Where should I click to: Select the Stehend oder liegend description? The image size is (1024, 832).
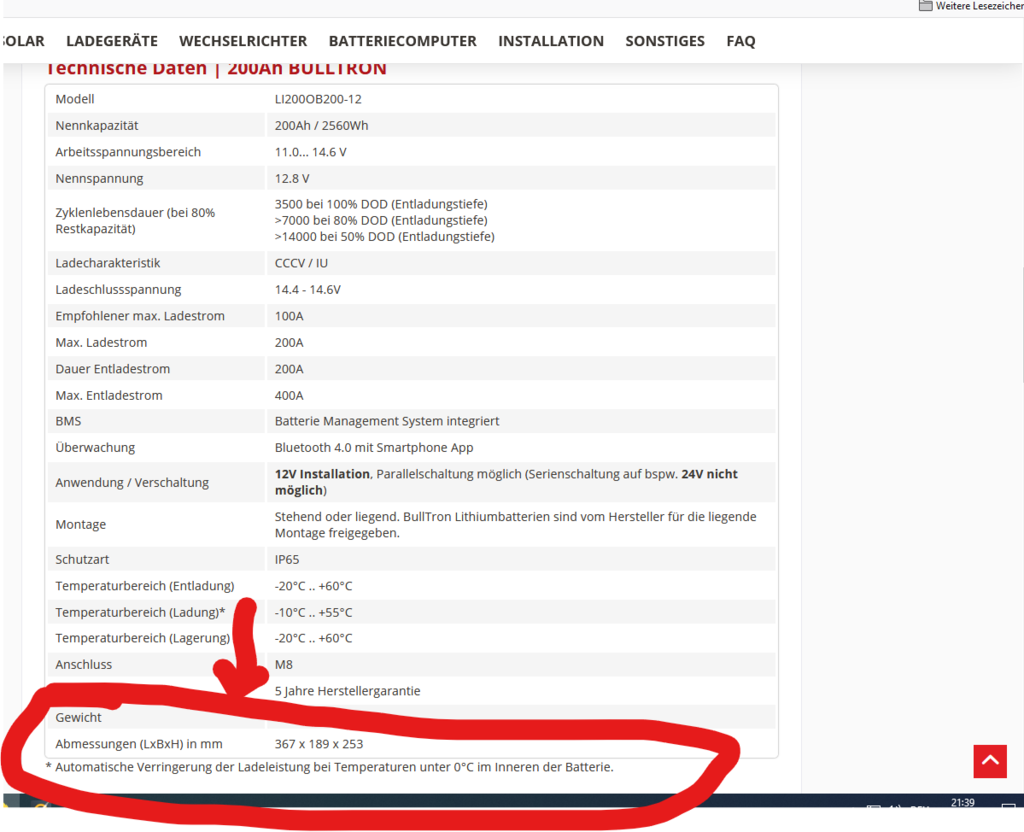click(x=515, y=524)
